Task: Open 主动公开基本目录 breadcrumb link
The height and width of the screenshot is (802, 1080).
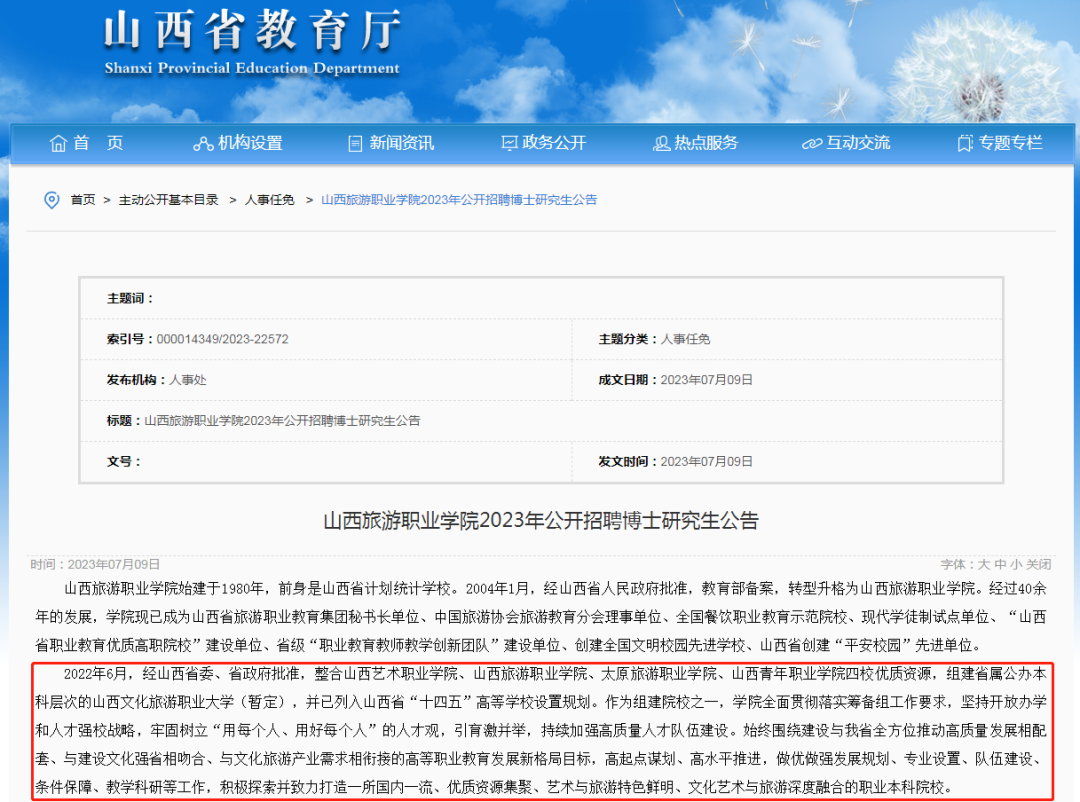Action: tap(168, 200)
